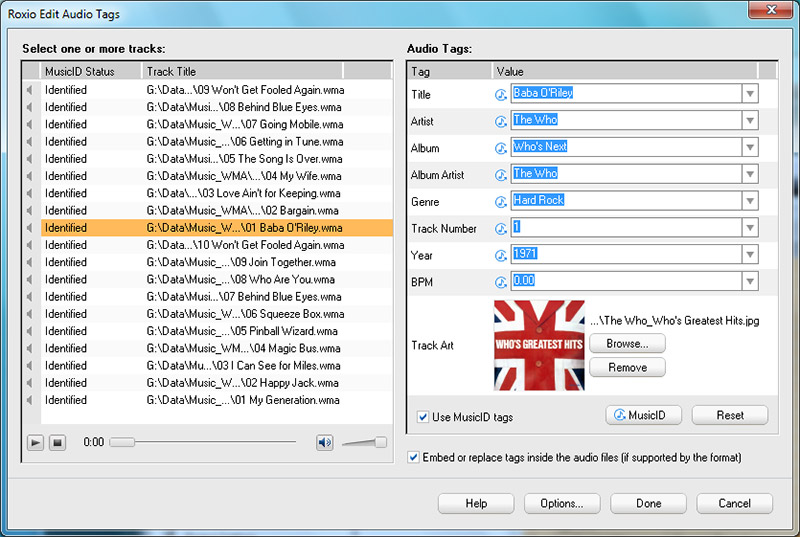This screenshot has height=537, width=800.
Task: Remove the current track art
Action: [x=627, y=367]
